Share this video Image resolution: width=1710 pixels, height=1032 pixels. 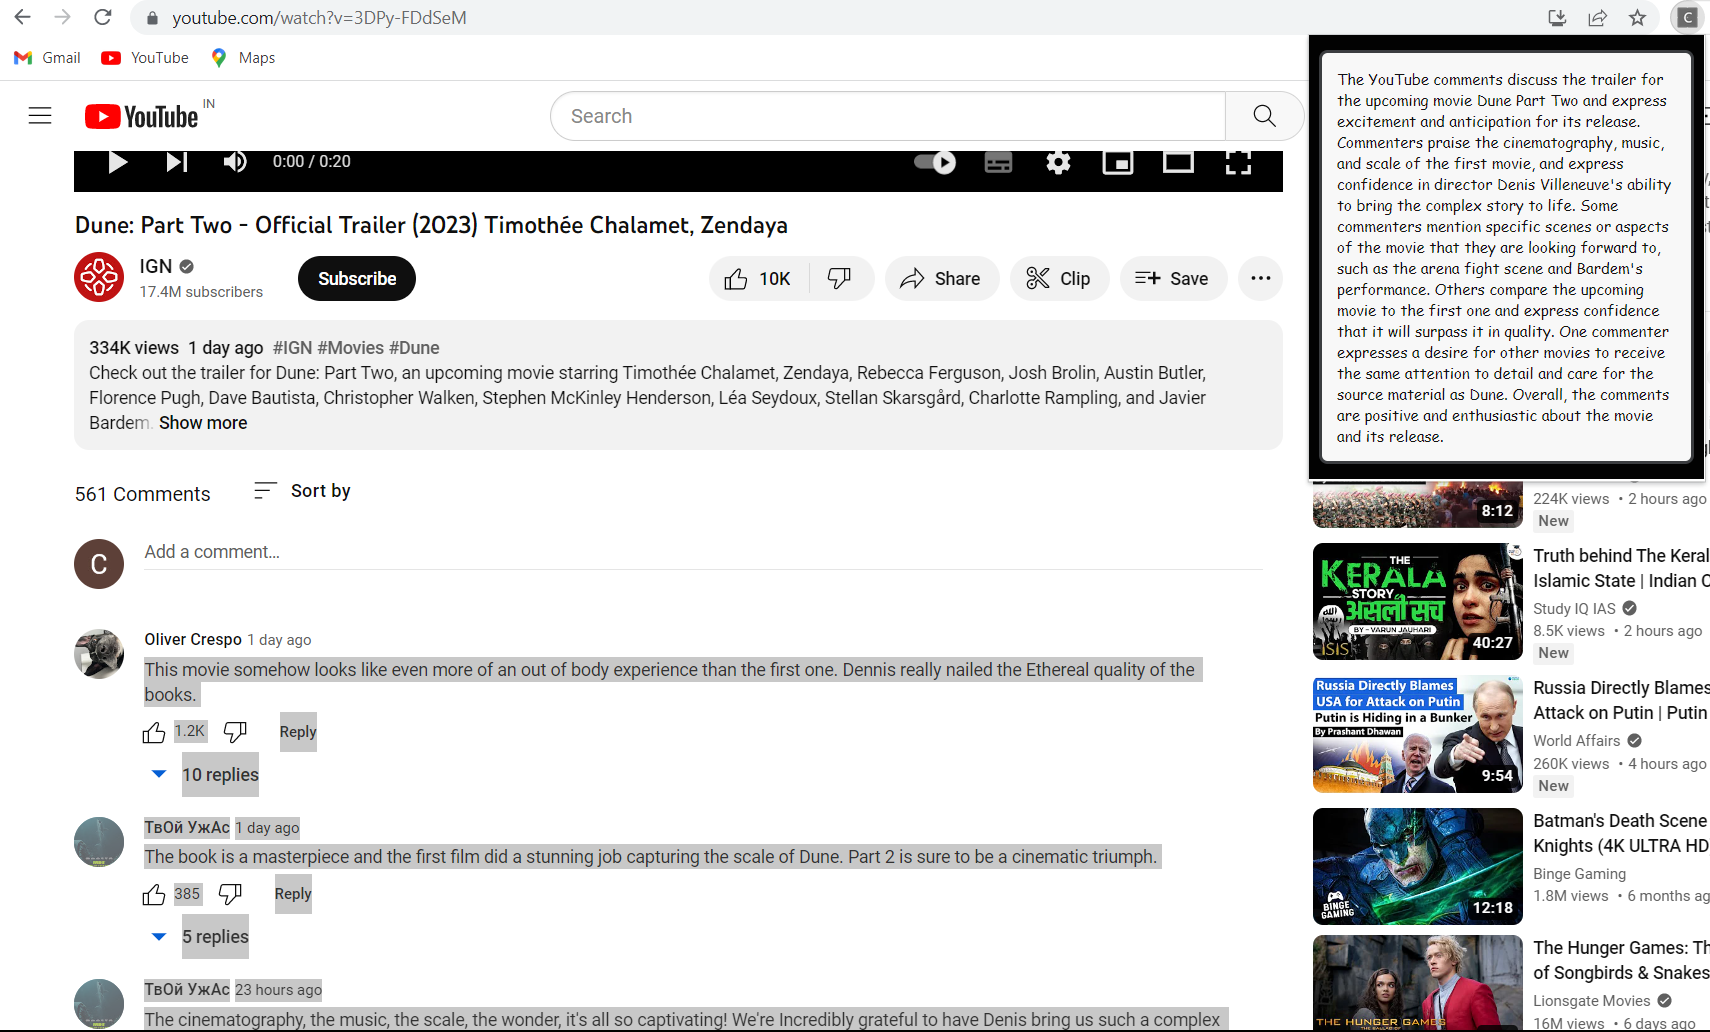(x=940, y=279)
